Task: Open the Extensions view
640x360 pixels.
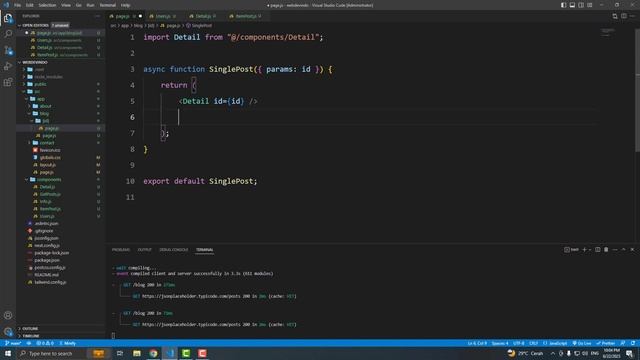Action: click(8, 82)
